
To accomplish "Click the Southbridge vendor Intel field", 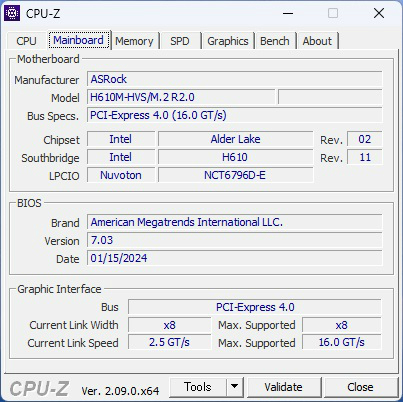I will (121, 157).
